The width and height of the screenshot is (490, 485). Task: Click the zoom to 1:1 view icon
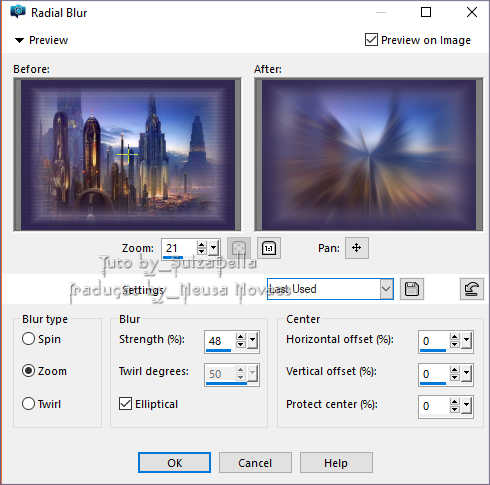pos(269,248)
